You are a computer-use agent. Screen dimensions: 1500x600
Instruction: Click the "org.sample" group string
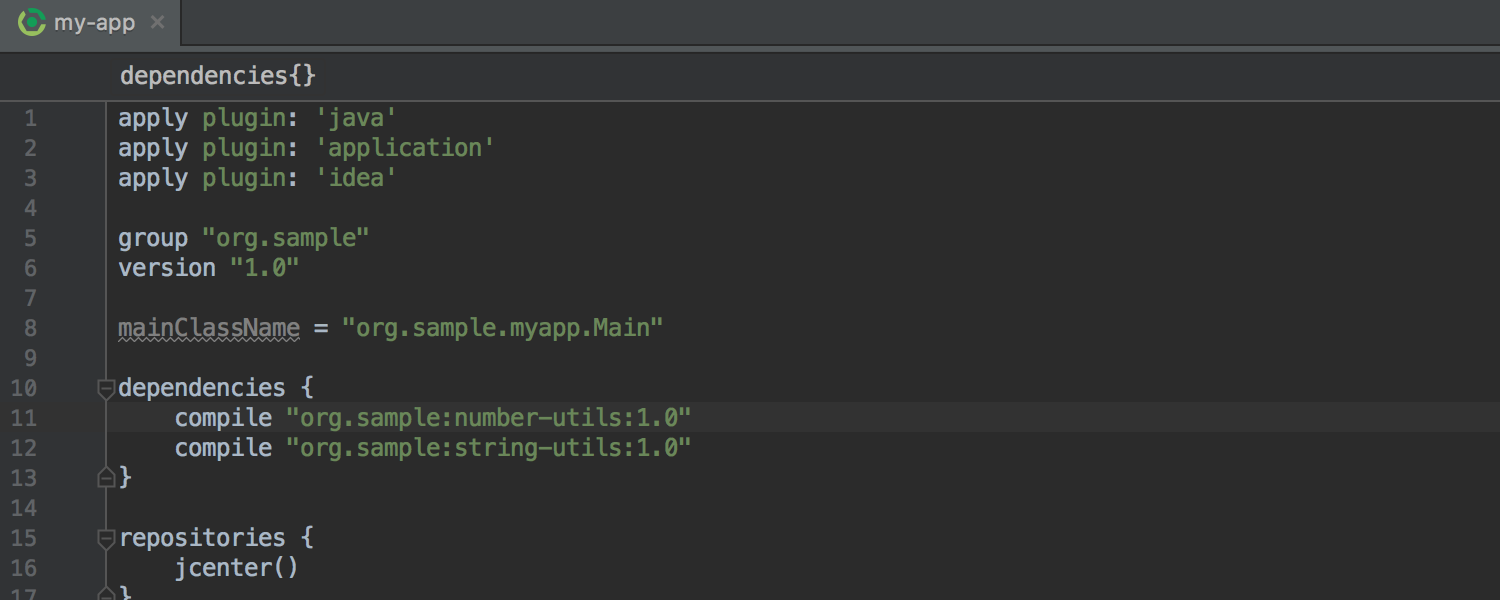(286, 238)
